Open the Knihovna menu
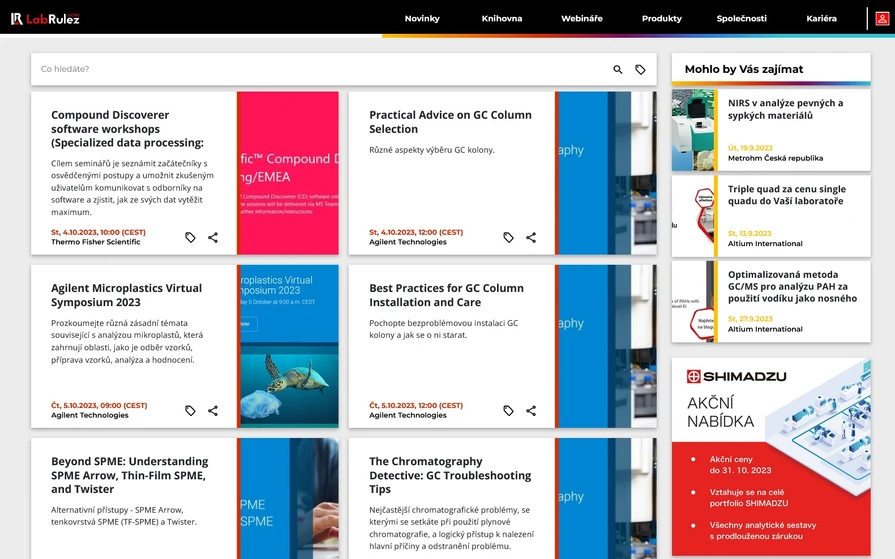895x559 pixels. 502,18
